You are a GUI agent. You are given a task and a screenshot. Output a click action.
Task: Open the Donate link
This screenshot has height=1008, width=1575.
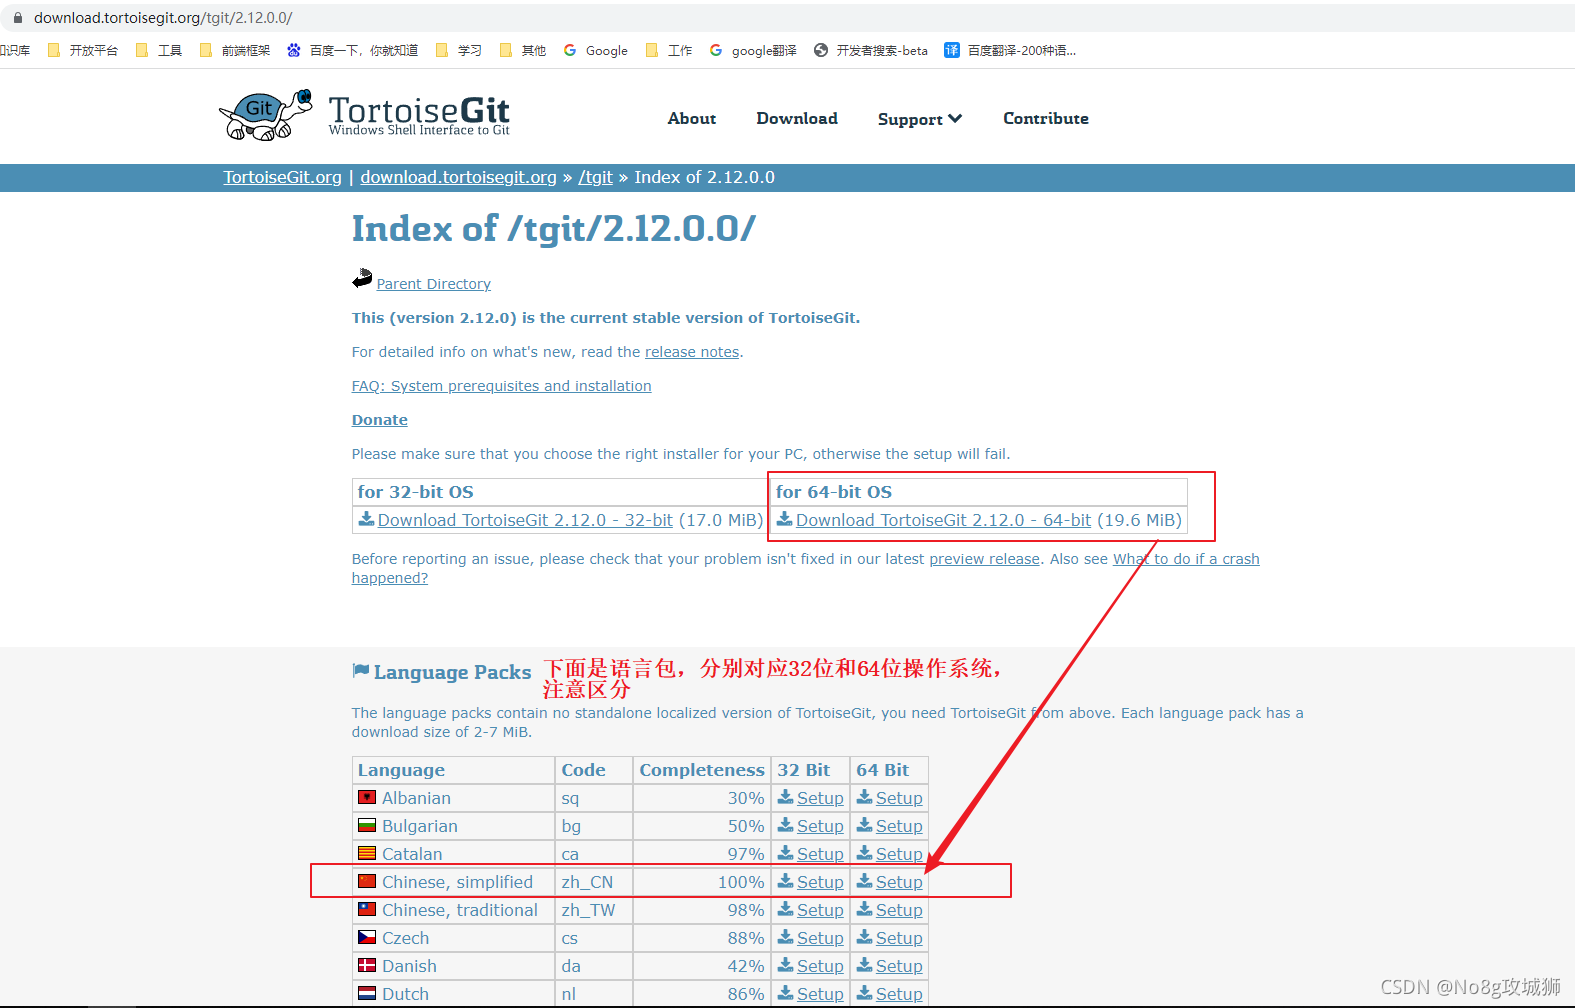pos(380,420)
